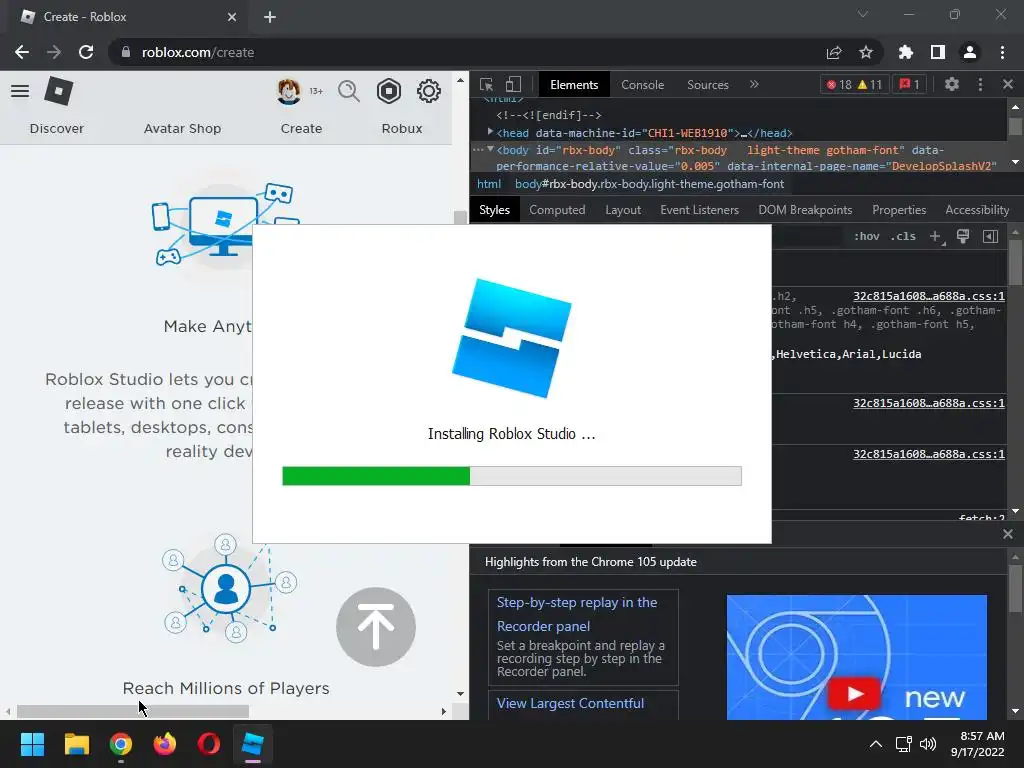Open Chrome profile avatar icon
1024x768 pixels.
point(970,52)
